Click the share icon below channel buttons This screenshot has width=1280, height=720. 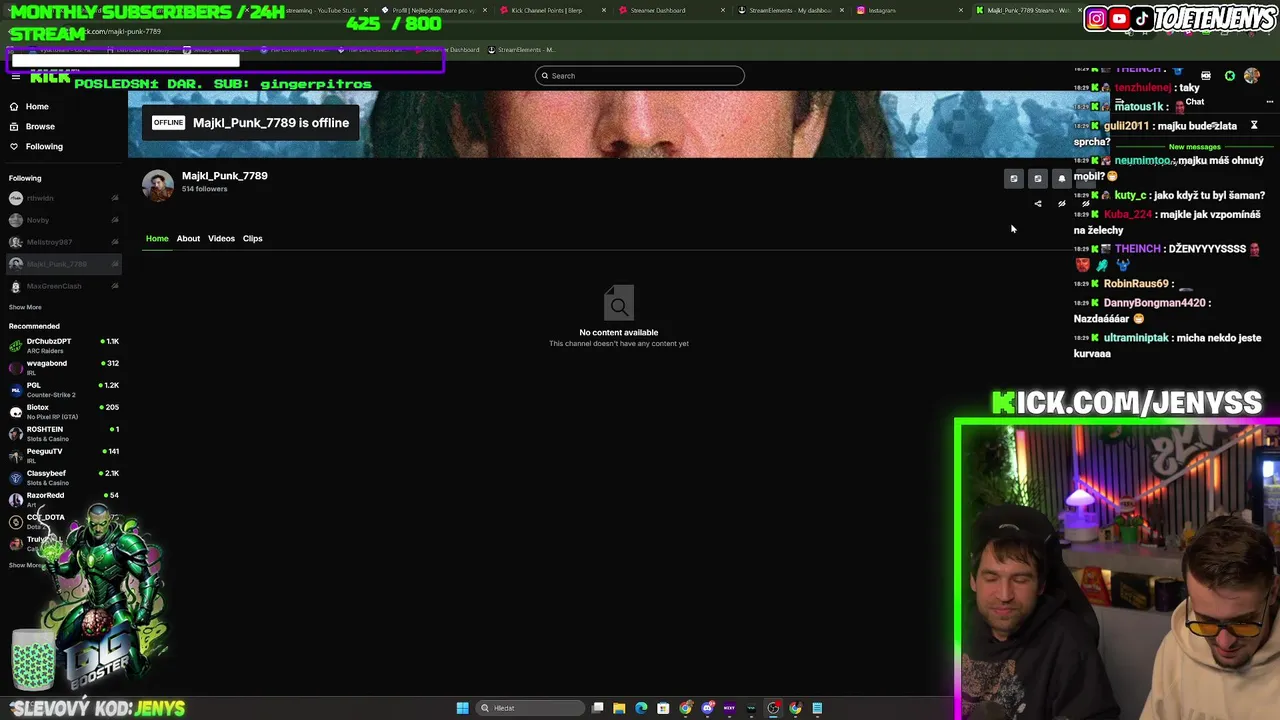coord(1038,204)
